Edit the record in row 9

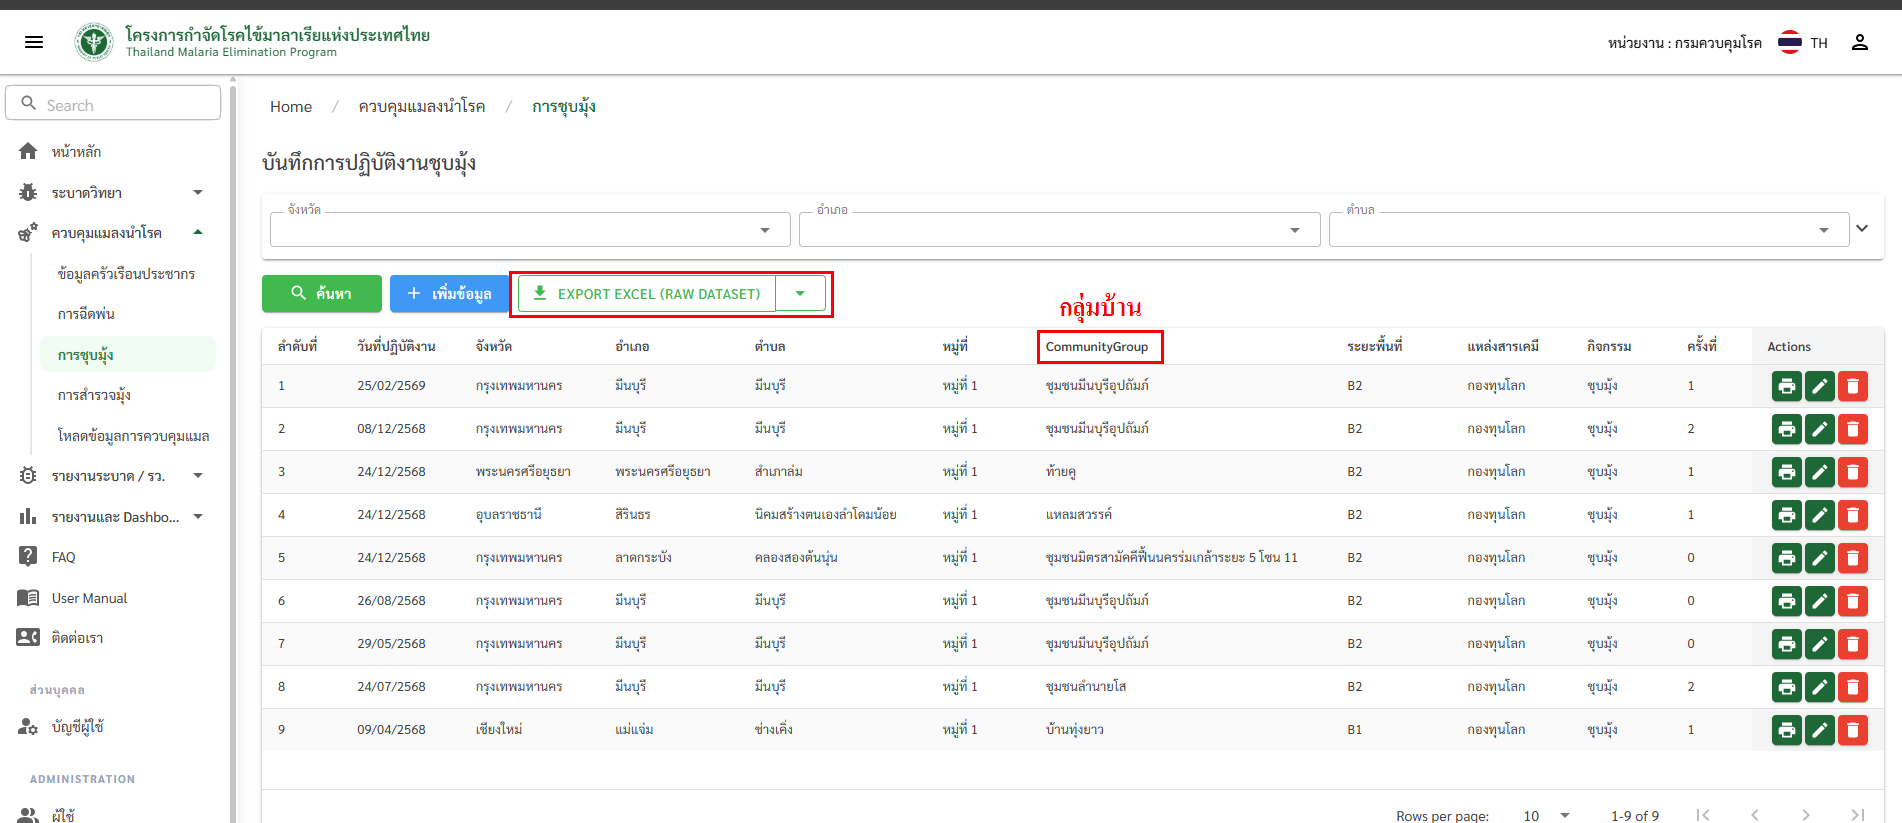[1819, 730]
